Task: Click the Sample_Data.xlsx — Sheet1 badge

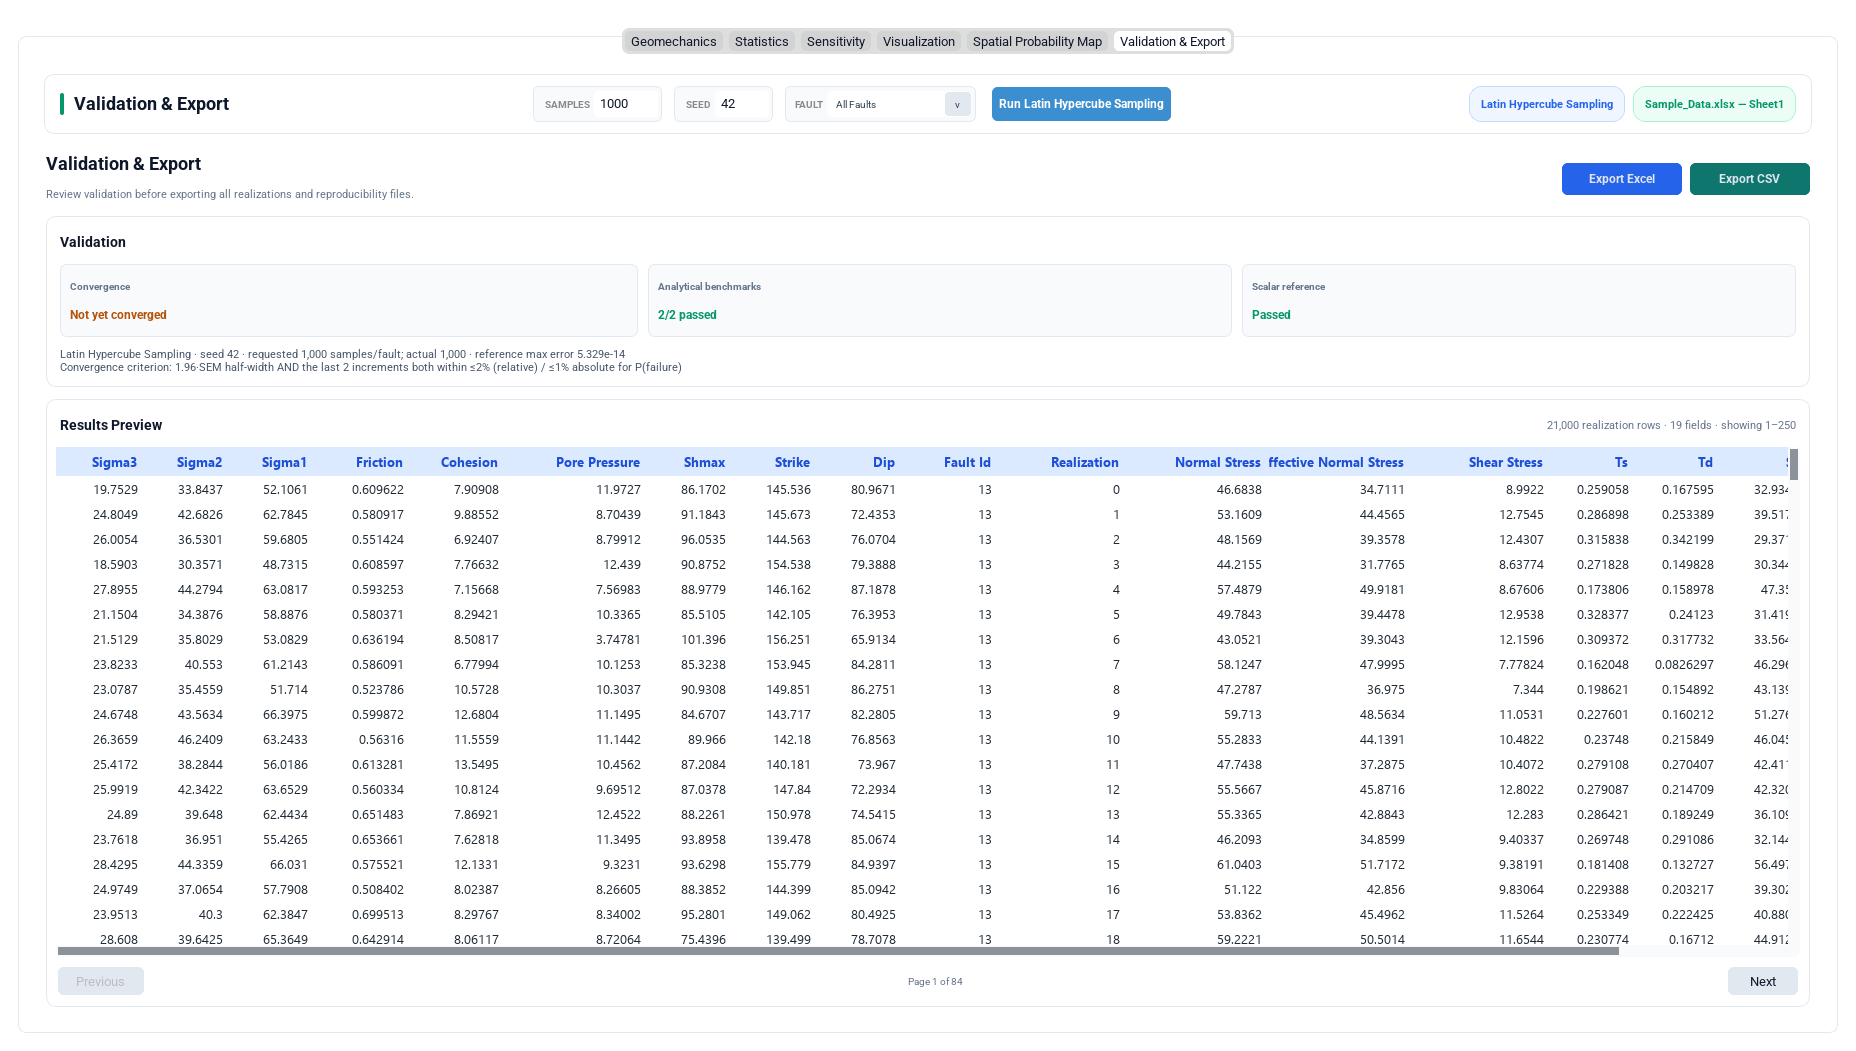Action: tap(1714, 104)
